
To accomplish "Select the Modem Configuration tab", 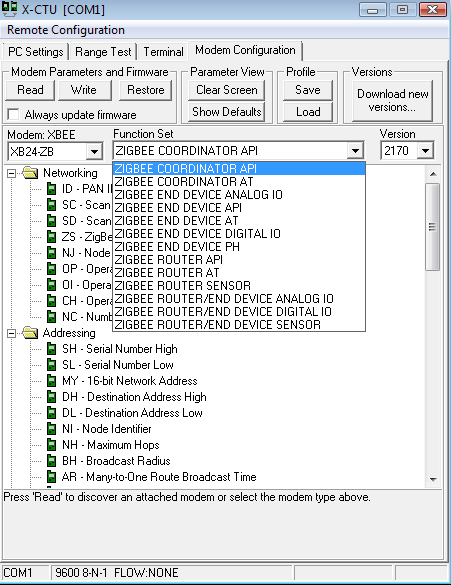I will tap(245, 50).
